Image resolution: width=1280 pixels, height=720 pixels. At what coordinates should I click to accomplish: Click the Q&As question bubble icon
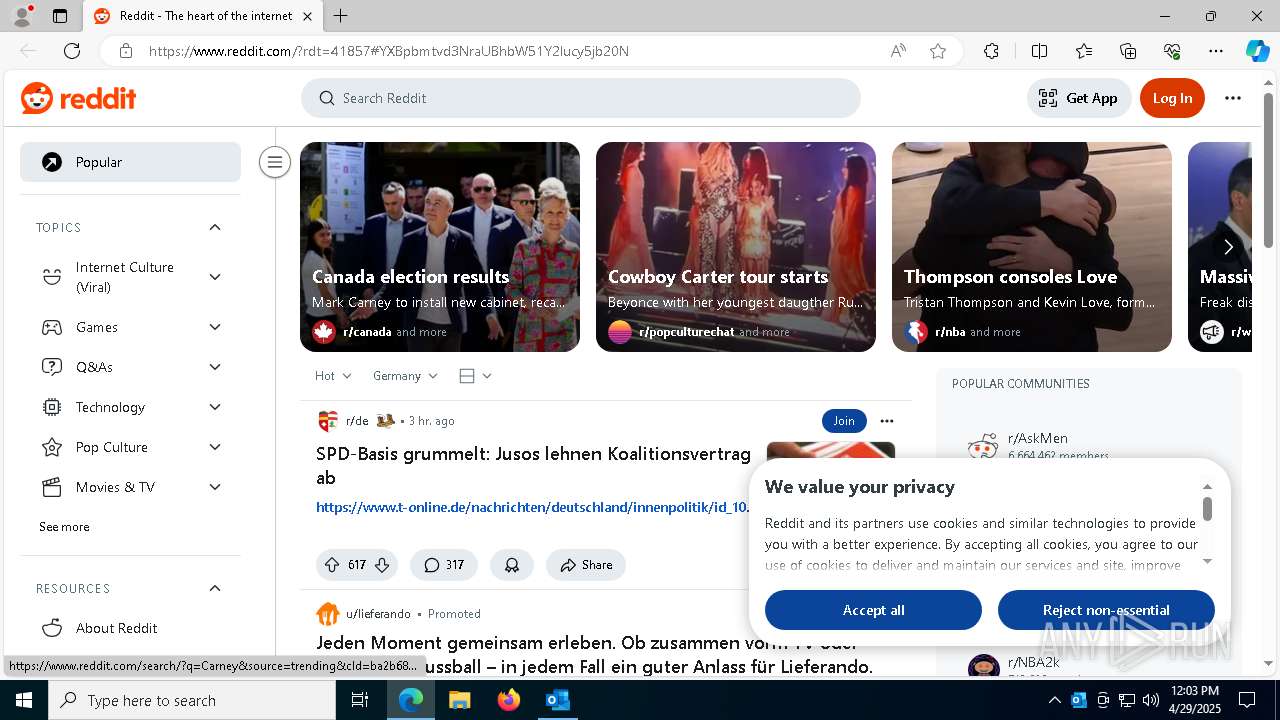pyautogui.click(x=51, y=367)
